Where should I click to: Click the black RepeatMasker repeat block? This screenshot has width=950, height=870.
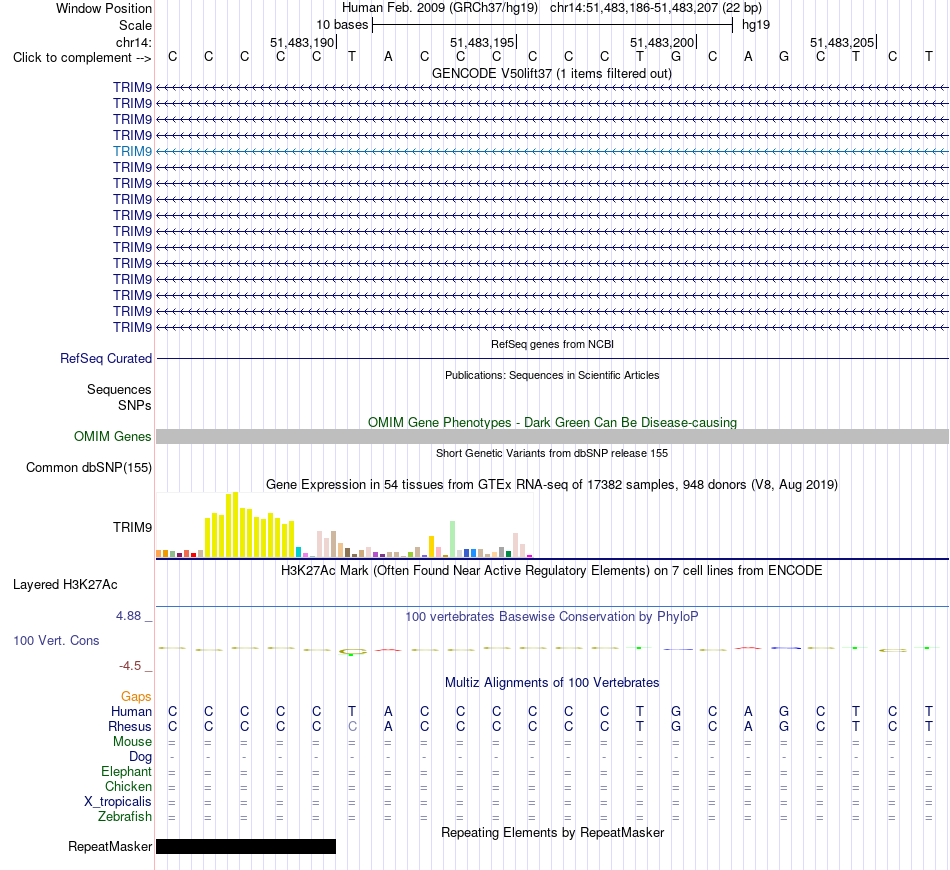246,846
